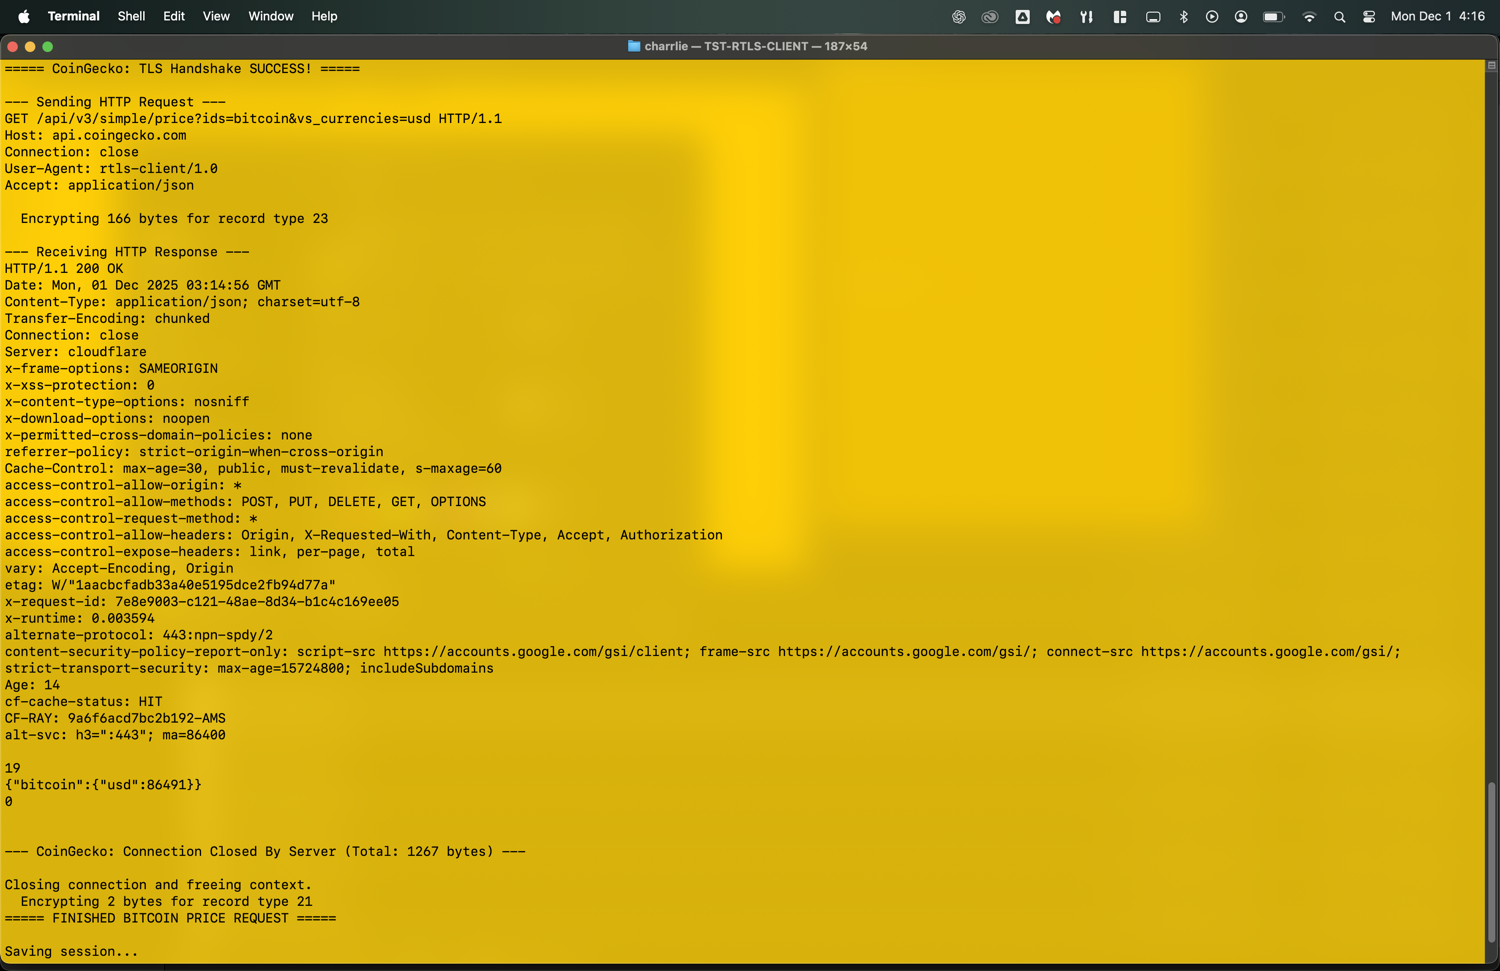Open the Help menu
Image resolution: width=1500 pixels, height=971 pixels.
[324, 17]
